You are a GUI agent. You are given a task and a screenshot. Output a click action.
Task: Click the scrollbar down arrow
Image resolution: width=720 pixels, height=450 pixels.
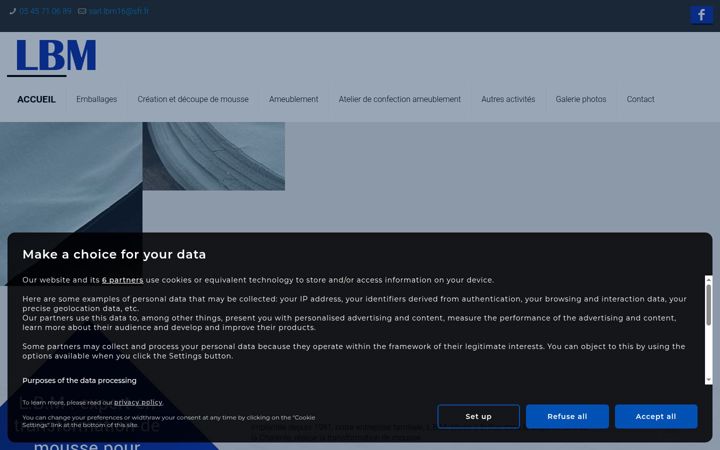(x=709, y=380)
